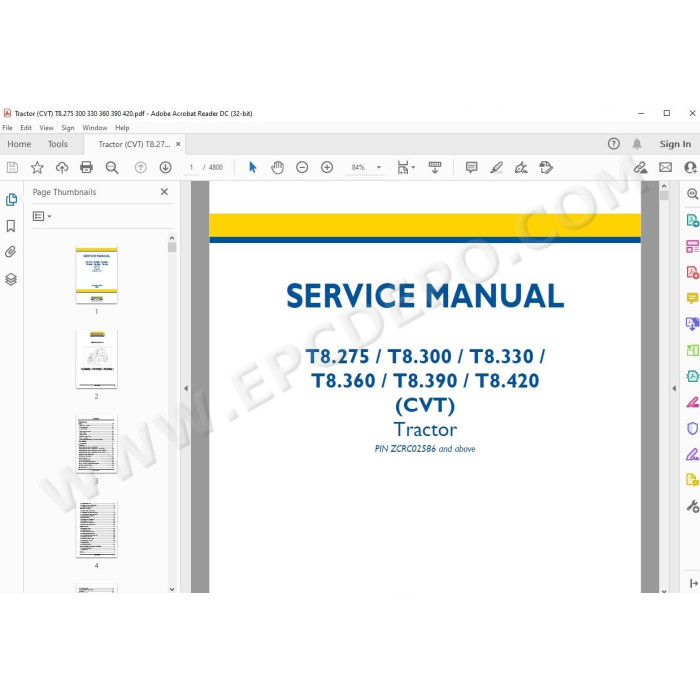Open the Comment tool in right pane
Screen dimensions: 700x700
692,298
